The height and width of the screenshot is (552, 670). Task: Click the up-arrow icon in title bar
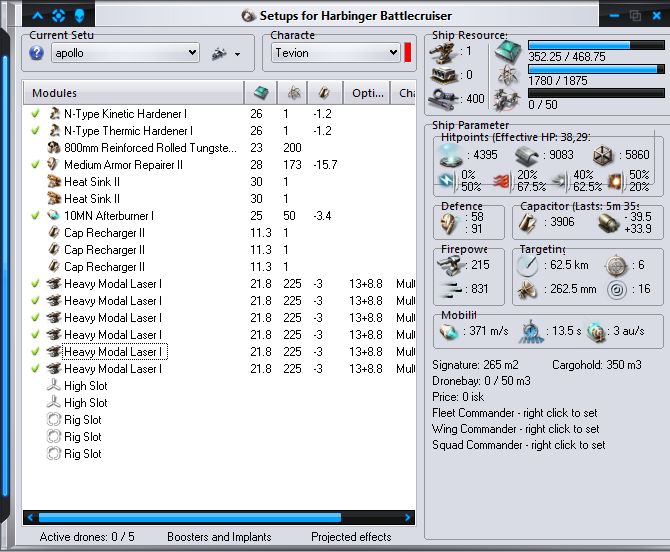tap(38, 16)
